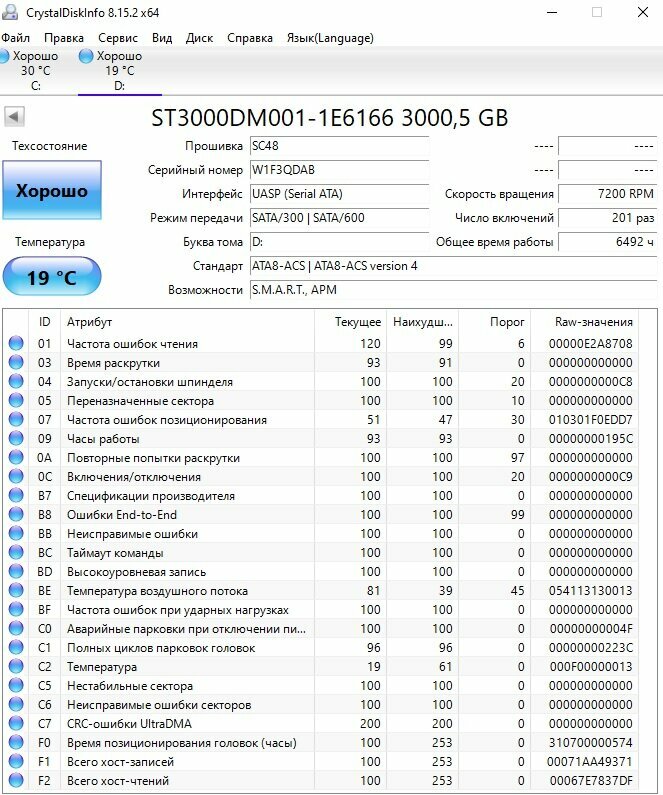Click the status orb for attribute C2
Screen dimensions: 663x795
click(x=16, y=667)
